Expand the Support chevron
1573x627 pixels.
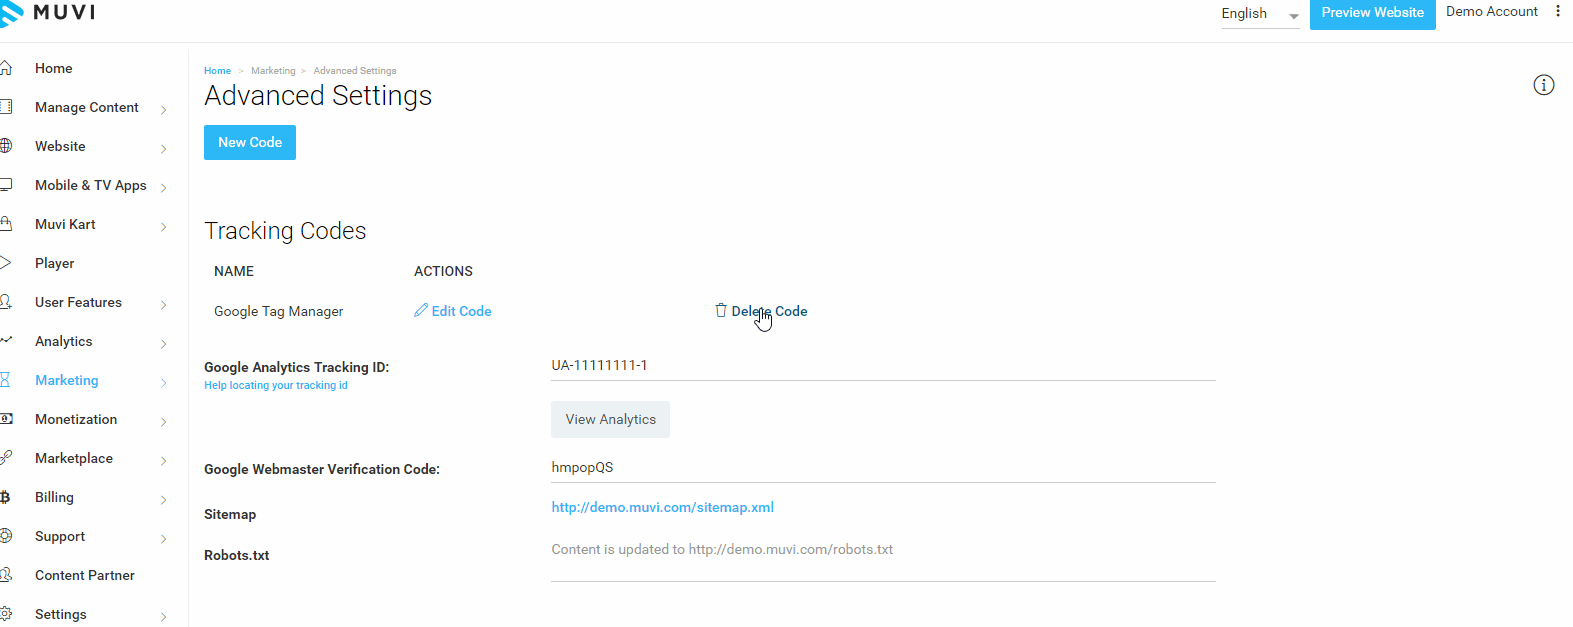[163, 538]
